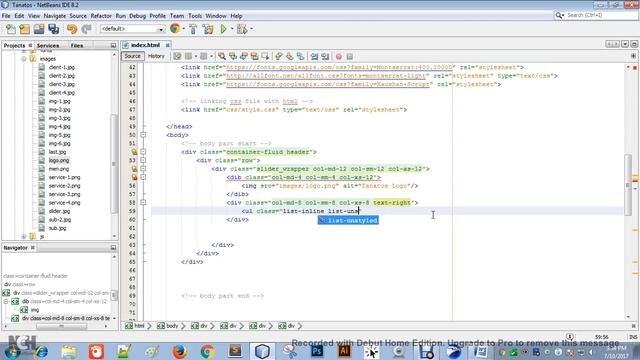This screenshot has height=360, width=640.
Task: Open Test Project dropdown arrow
Action: (251, 29)
